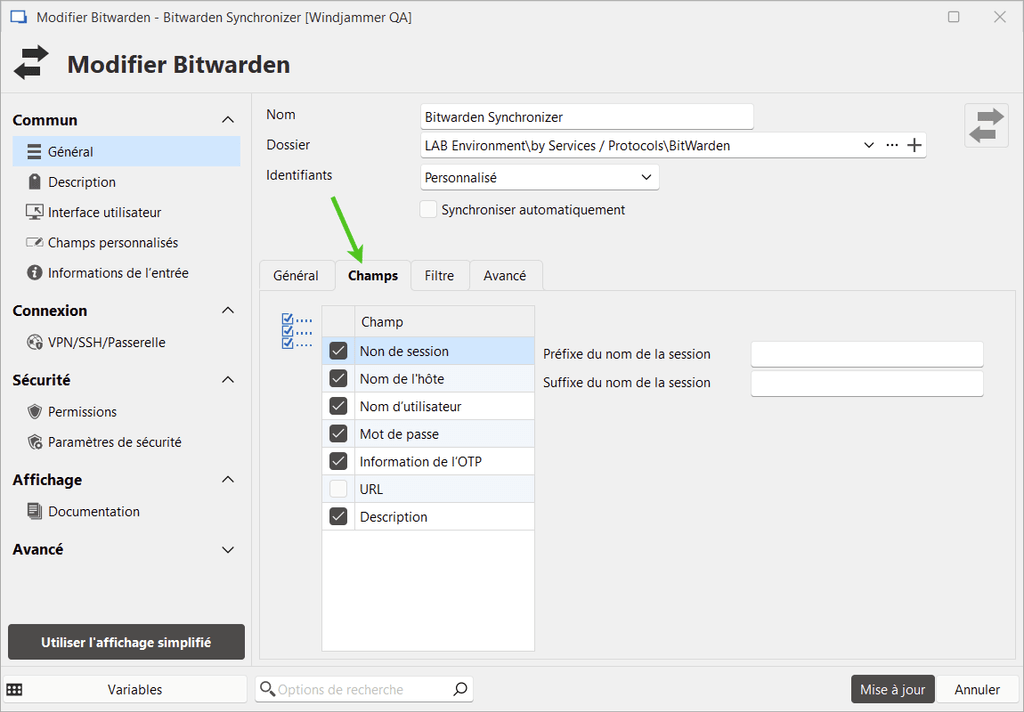Click the Mise à jour button

(x=892, y=689)
